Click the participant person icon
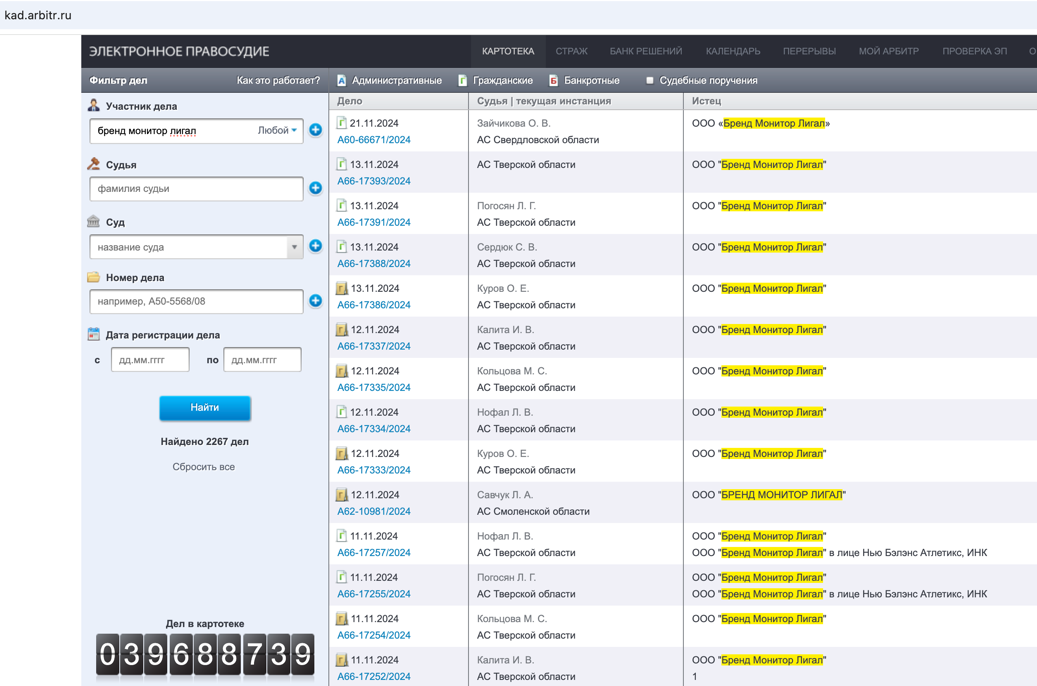The width and height of the screenshot is (1037, 686). (x=94, y=105)
